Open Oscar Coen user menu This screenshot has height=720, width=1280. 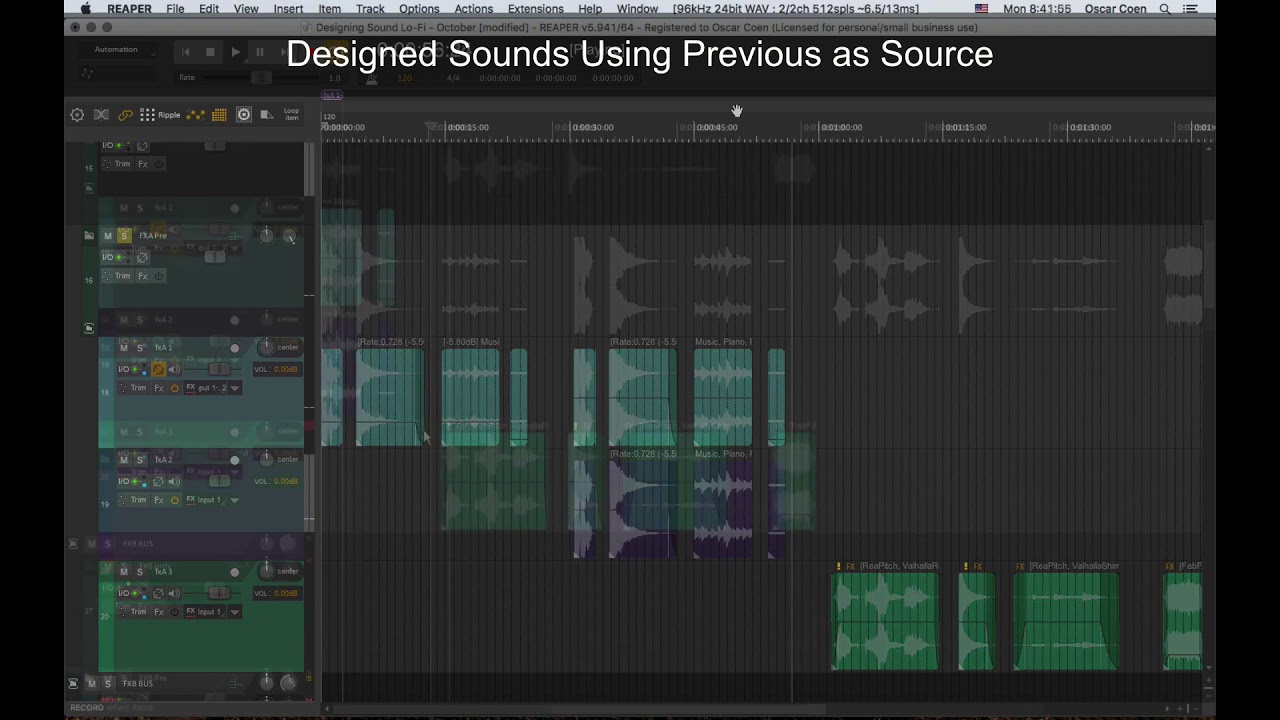pos(1115,9)
